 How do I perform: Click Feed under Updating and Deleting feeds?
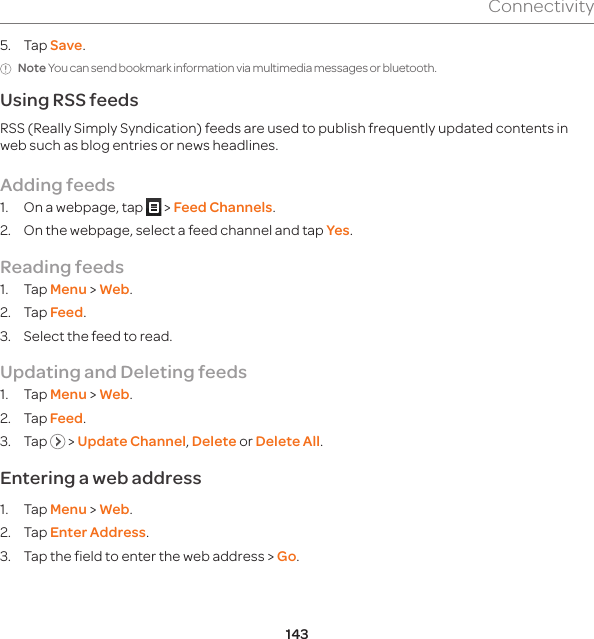66,419
